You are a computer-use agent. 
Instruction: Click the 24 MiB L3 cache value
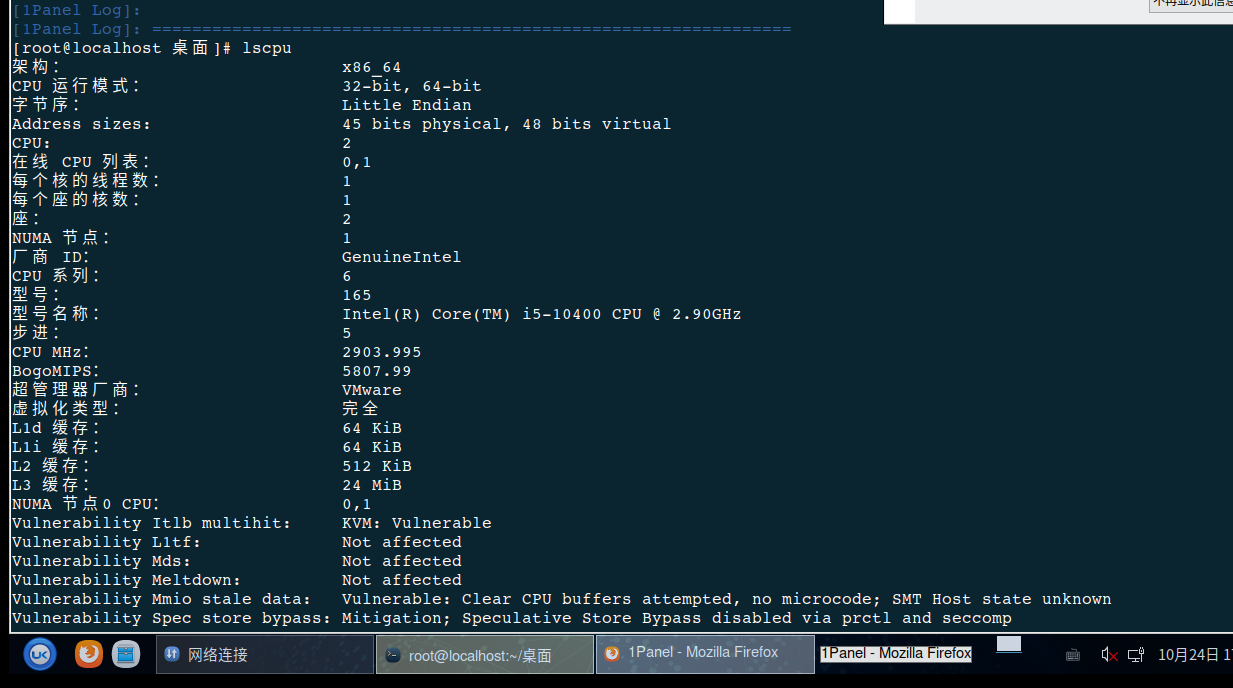pos(372,485)
